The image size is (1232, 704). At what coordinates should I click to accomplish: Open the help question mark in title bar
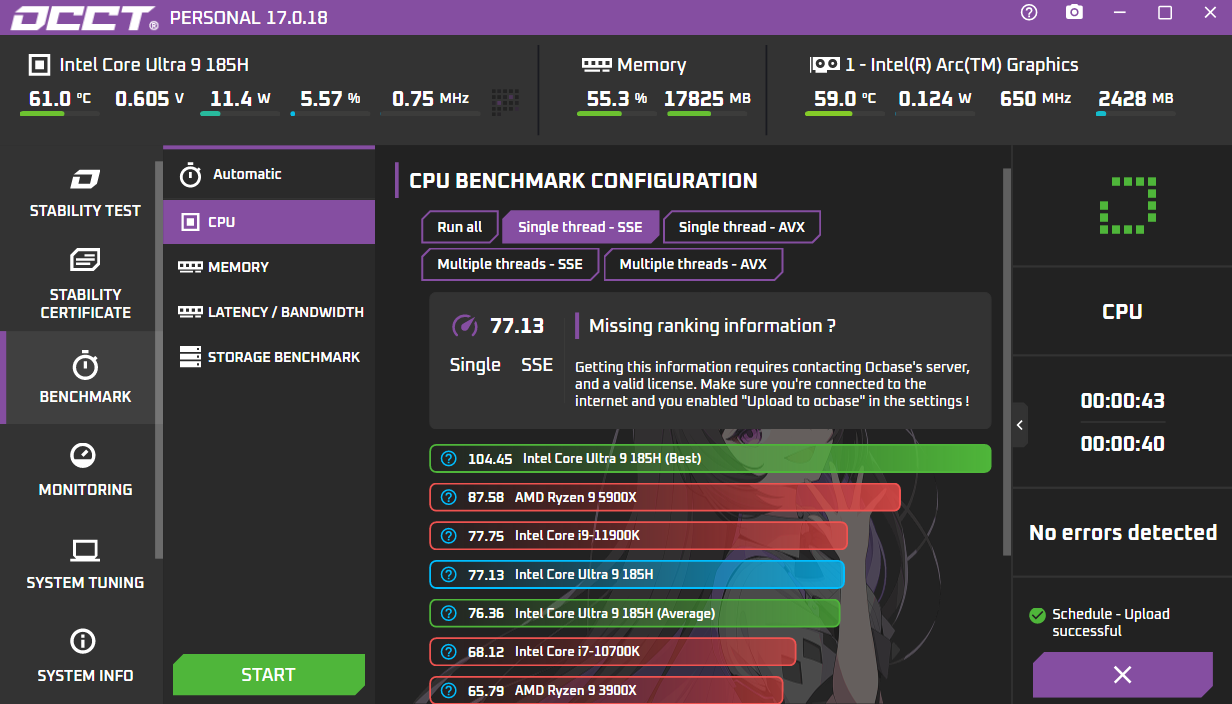tap(1029, 13)
